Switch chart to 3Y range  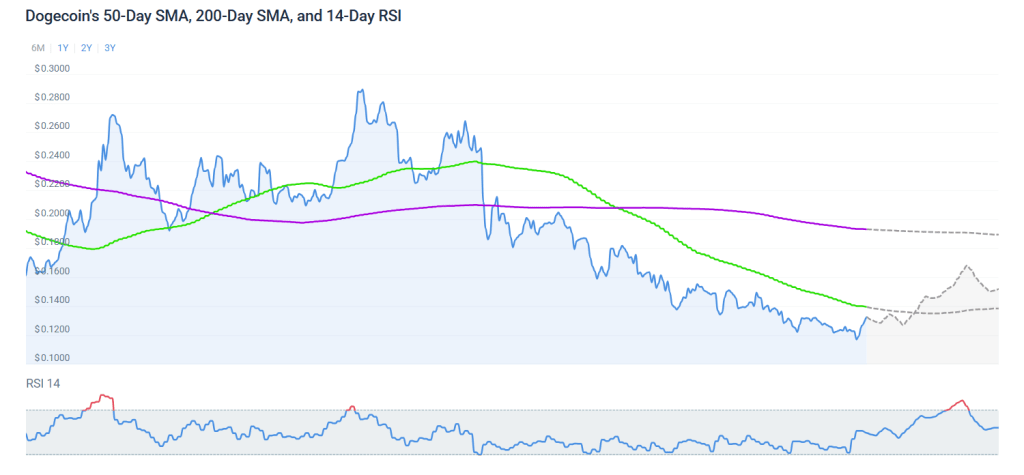[110, 48]
